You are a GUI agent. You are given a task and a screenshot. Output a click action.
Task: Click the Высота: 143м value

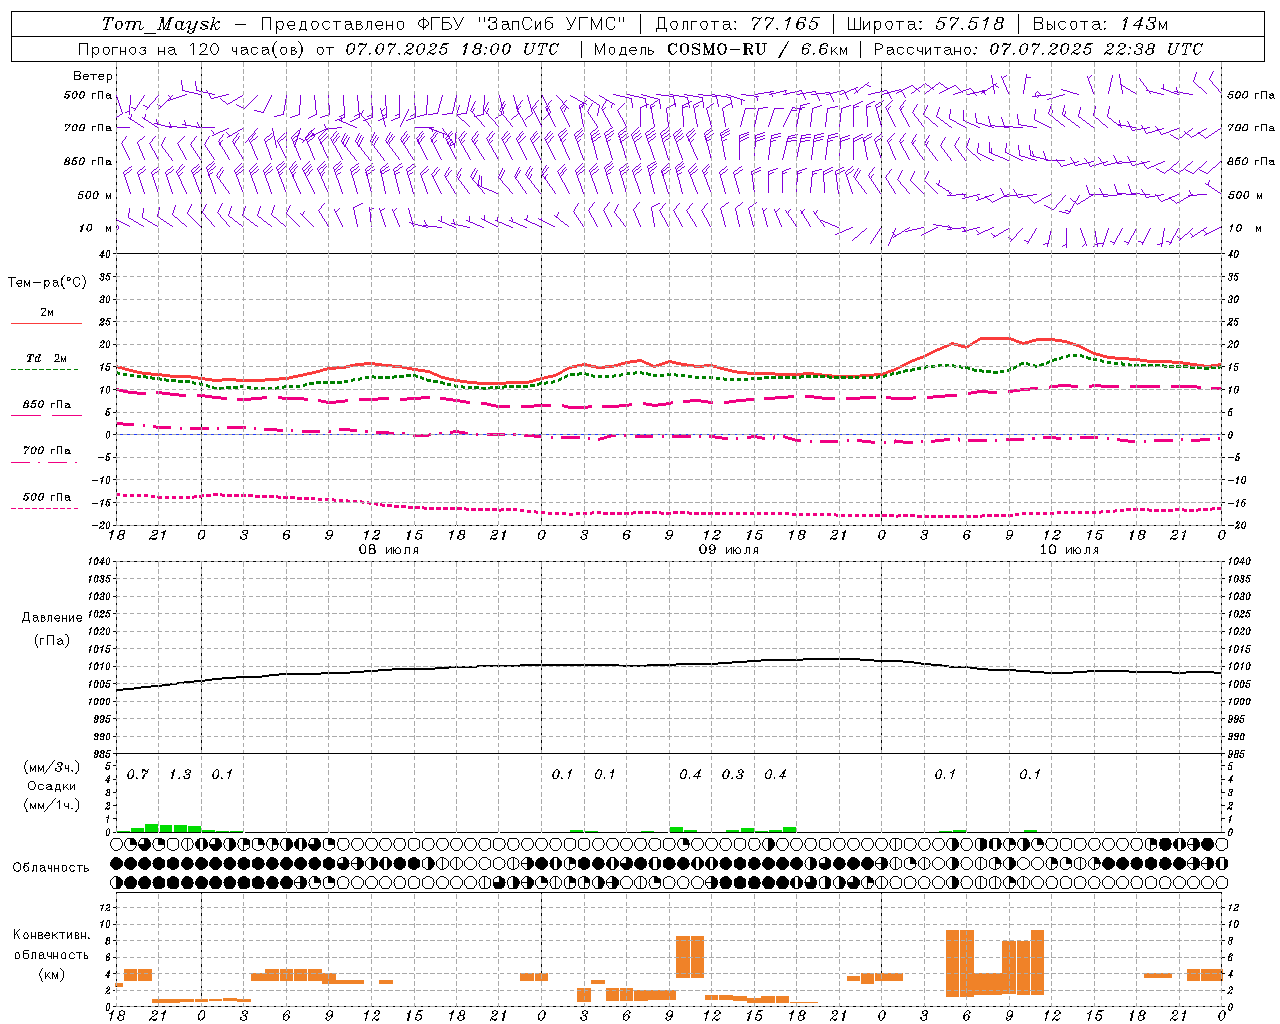[1100, 24]
